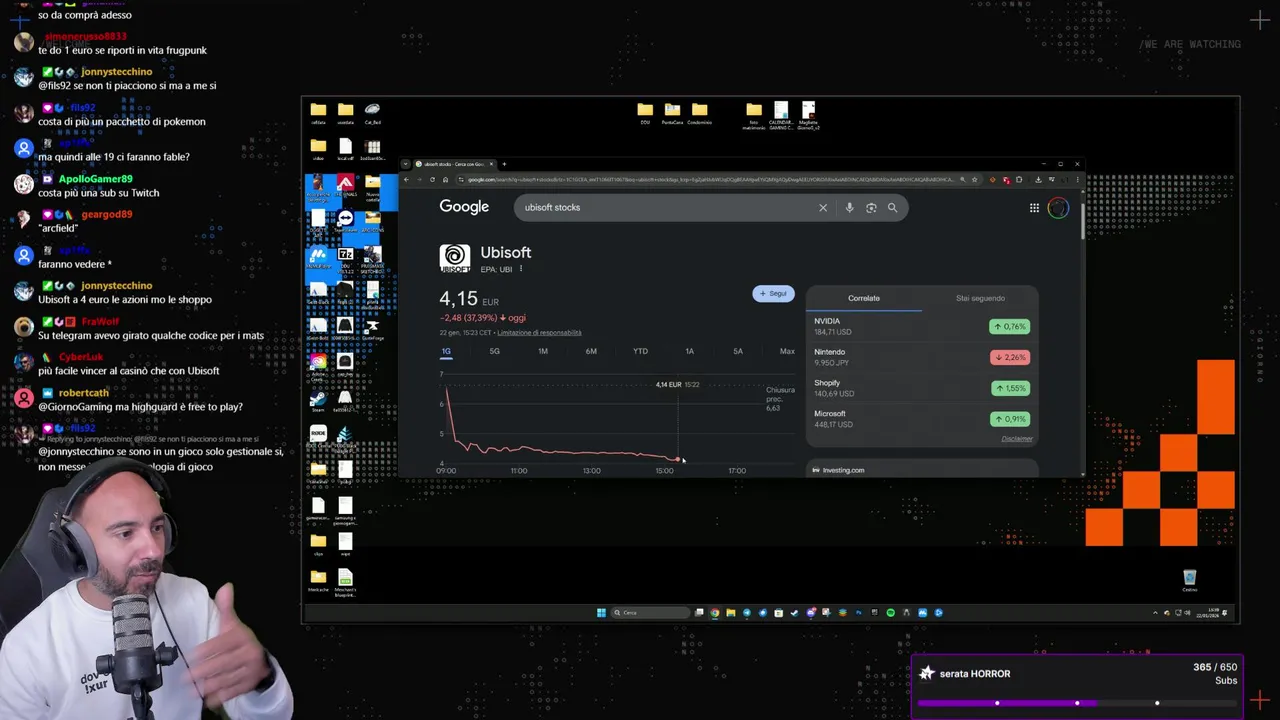Screen dimensions: 1280x720
Task: Open the Chrome tab search dropdown
Action: coord(406,164)
